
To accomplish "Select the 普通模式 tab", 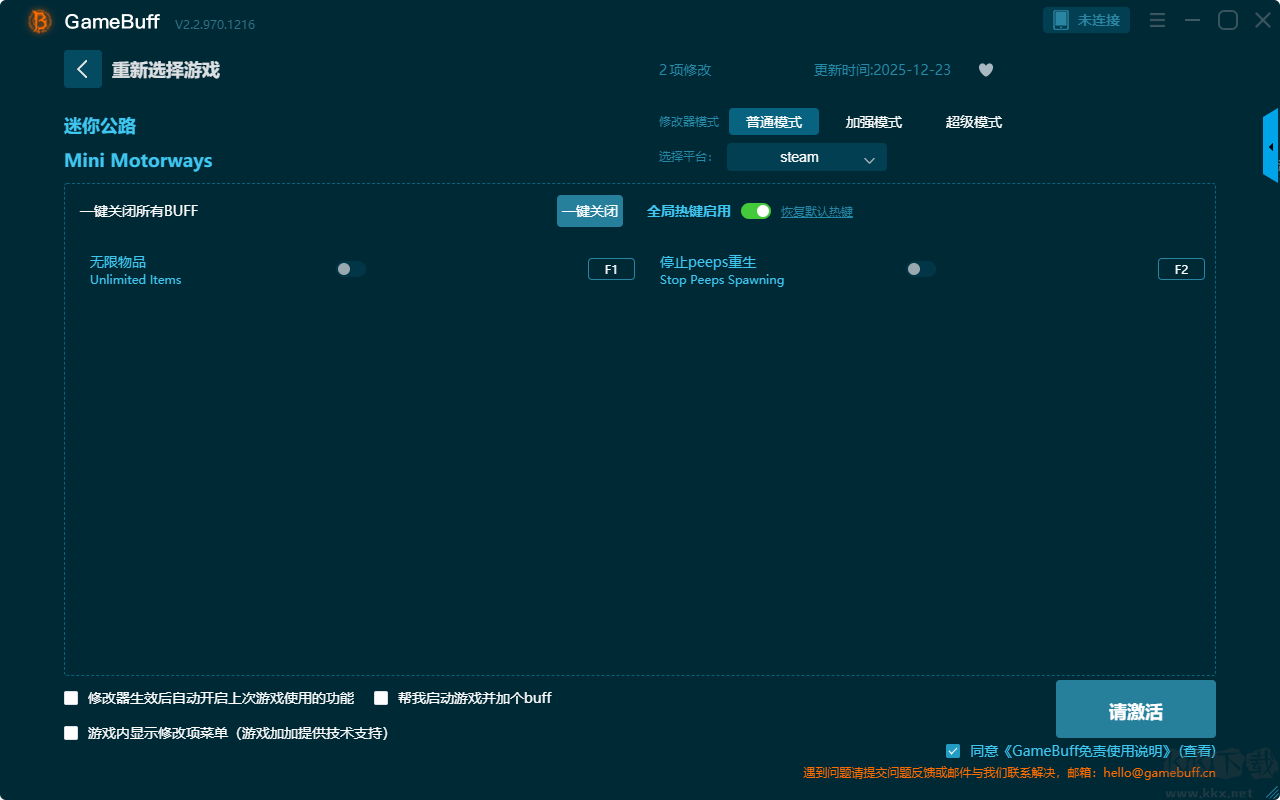I will 773,122.
